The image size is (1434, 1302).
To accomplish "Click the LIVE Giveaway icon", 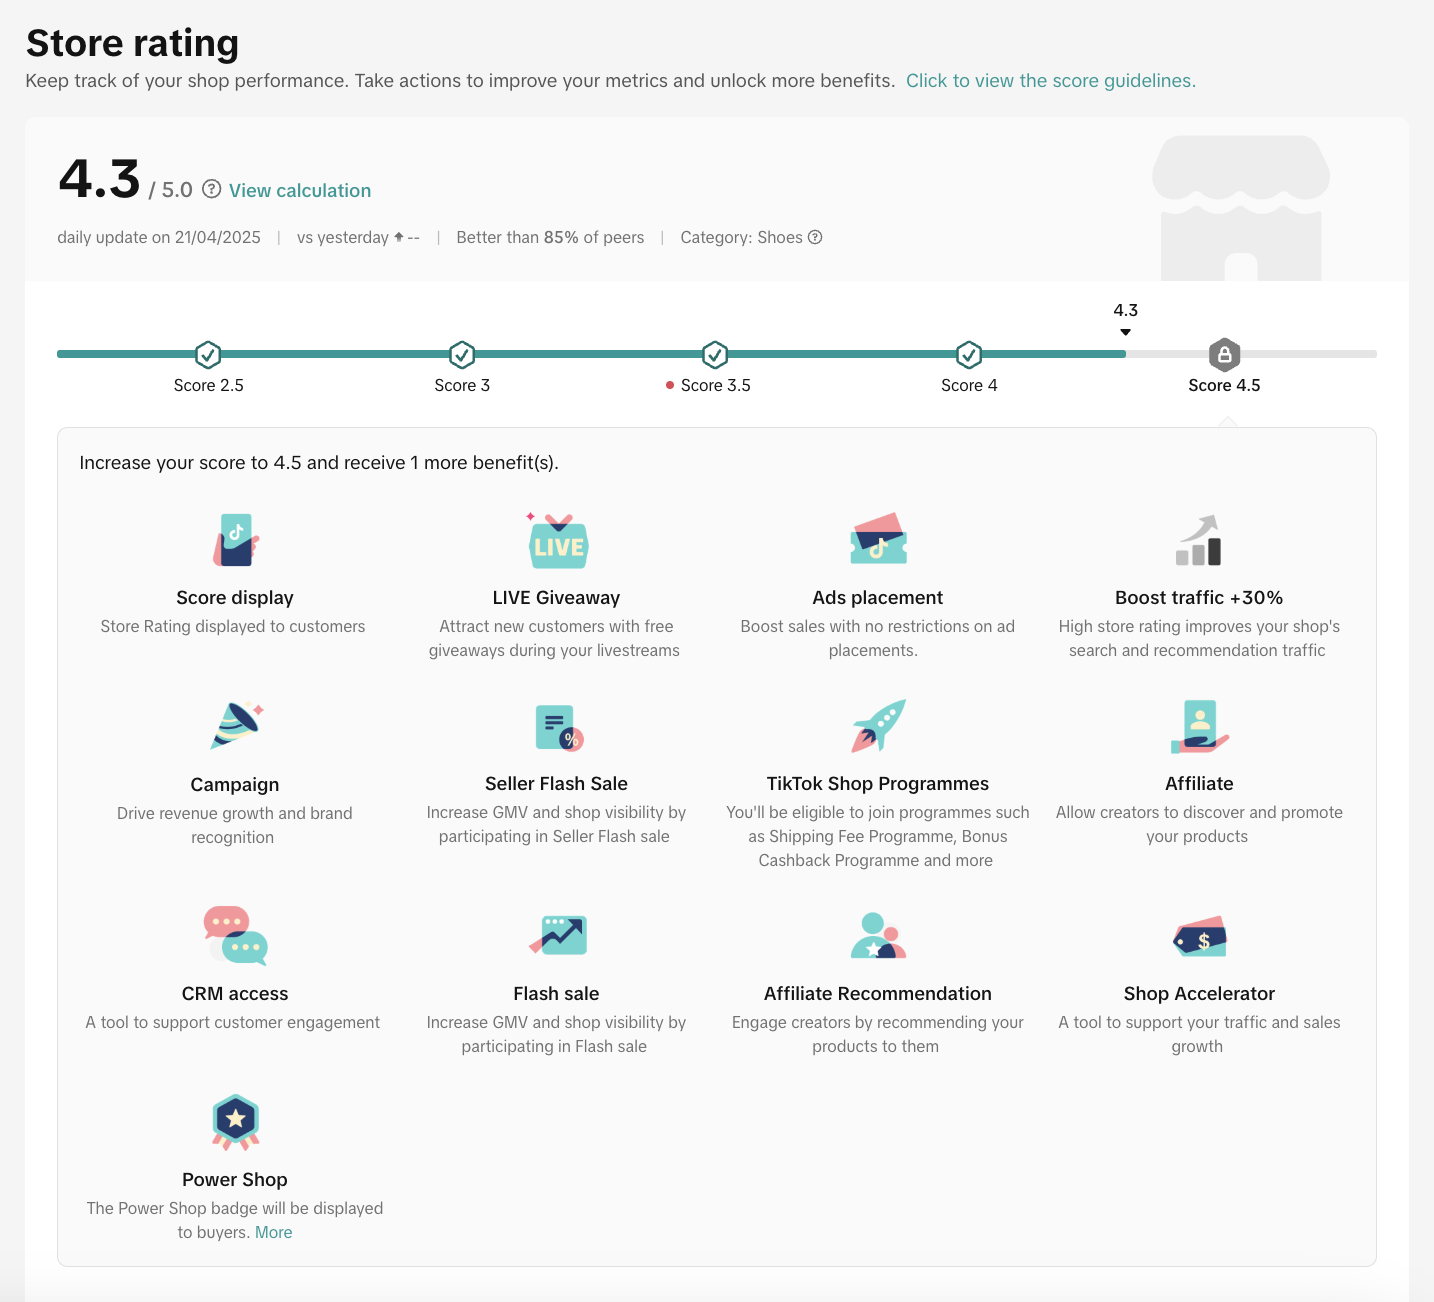I will tap(558, 541).
